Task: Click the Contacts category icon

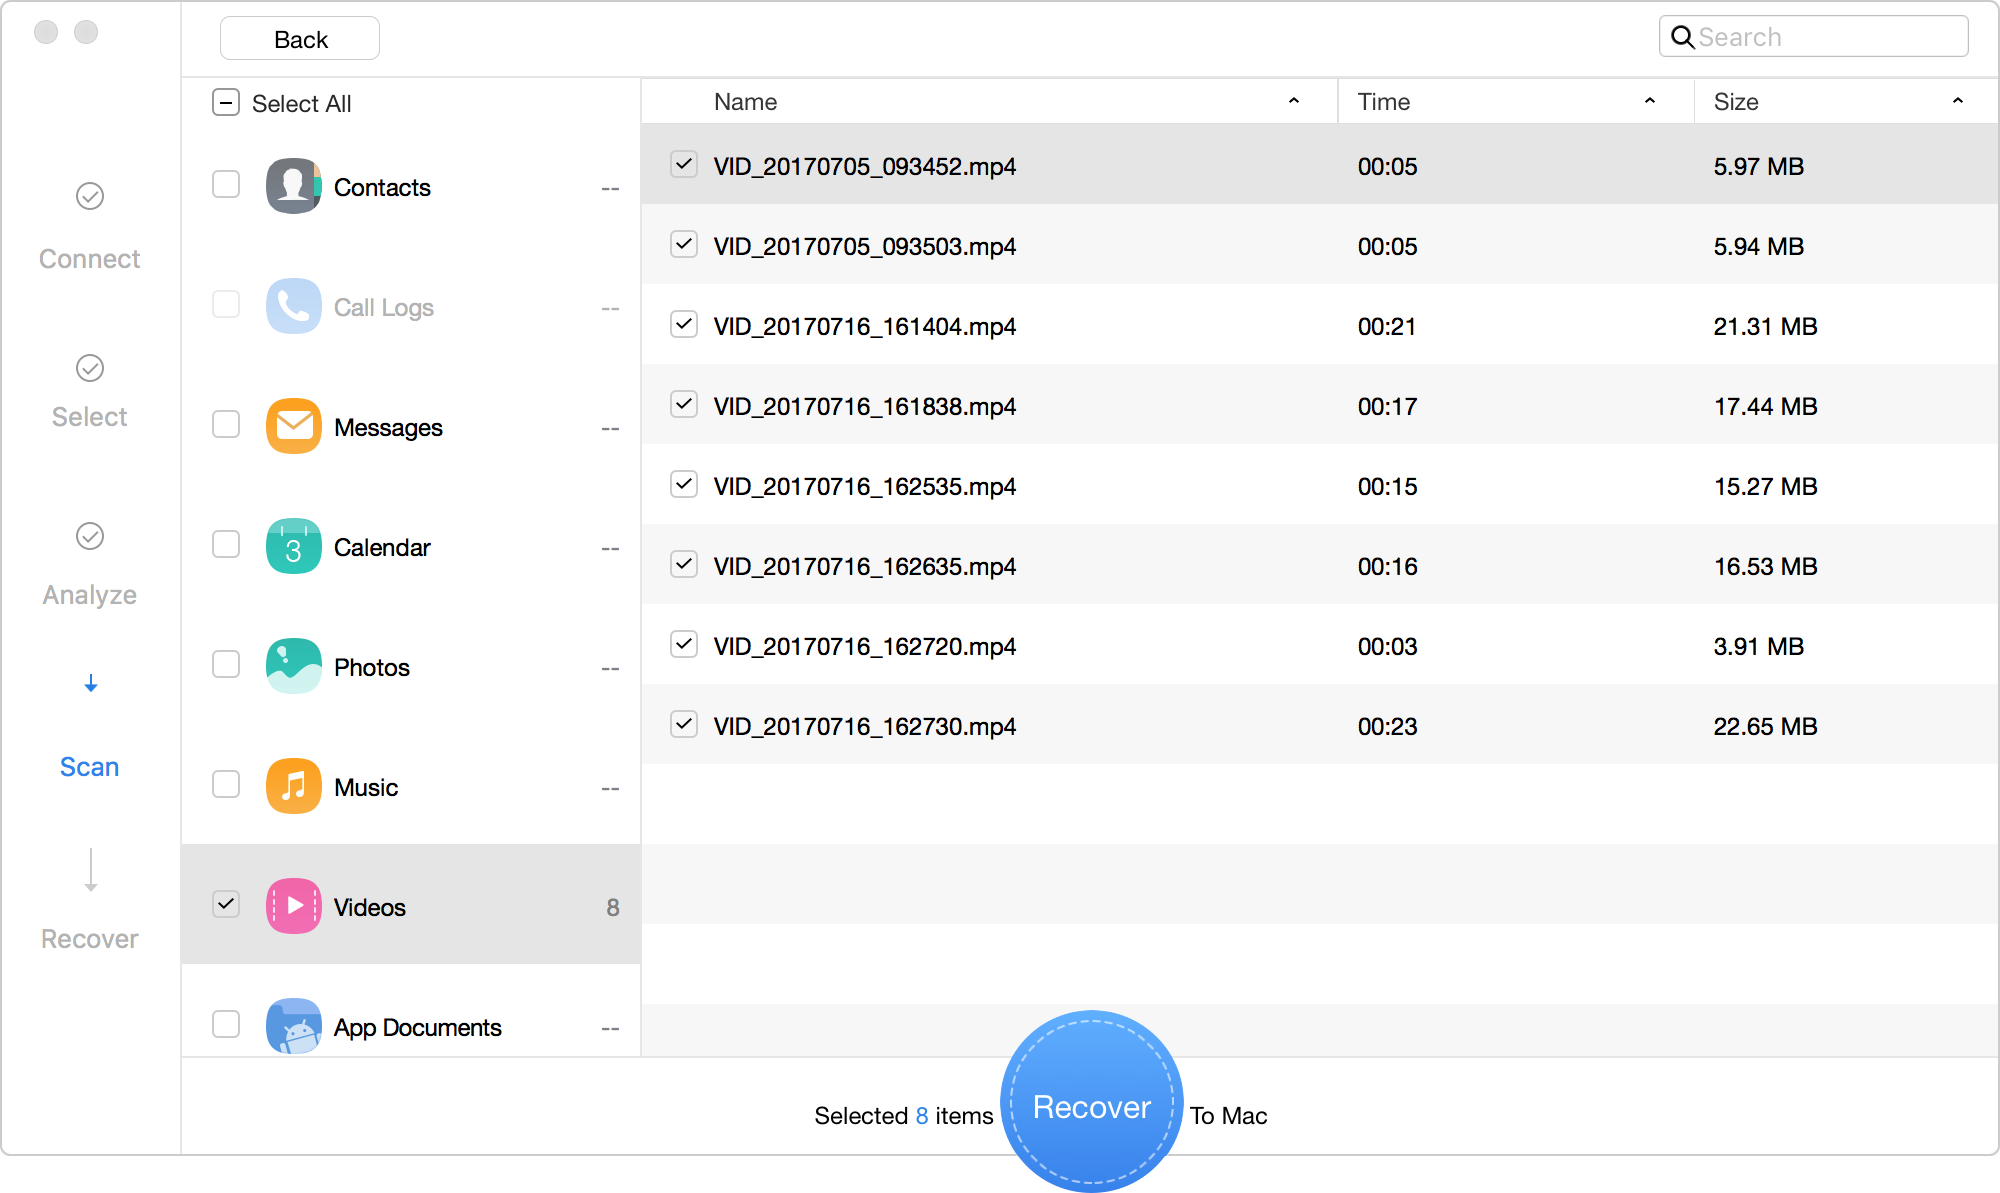Action: point(293,186)
